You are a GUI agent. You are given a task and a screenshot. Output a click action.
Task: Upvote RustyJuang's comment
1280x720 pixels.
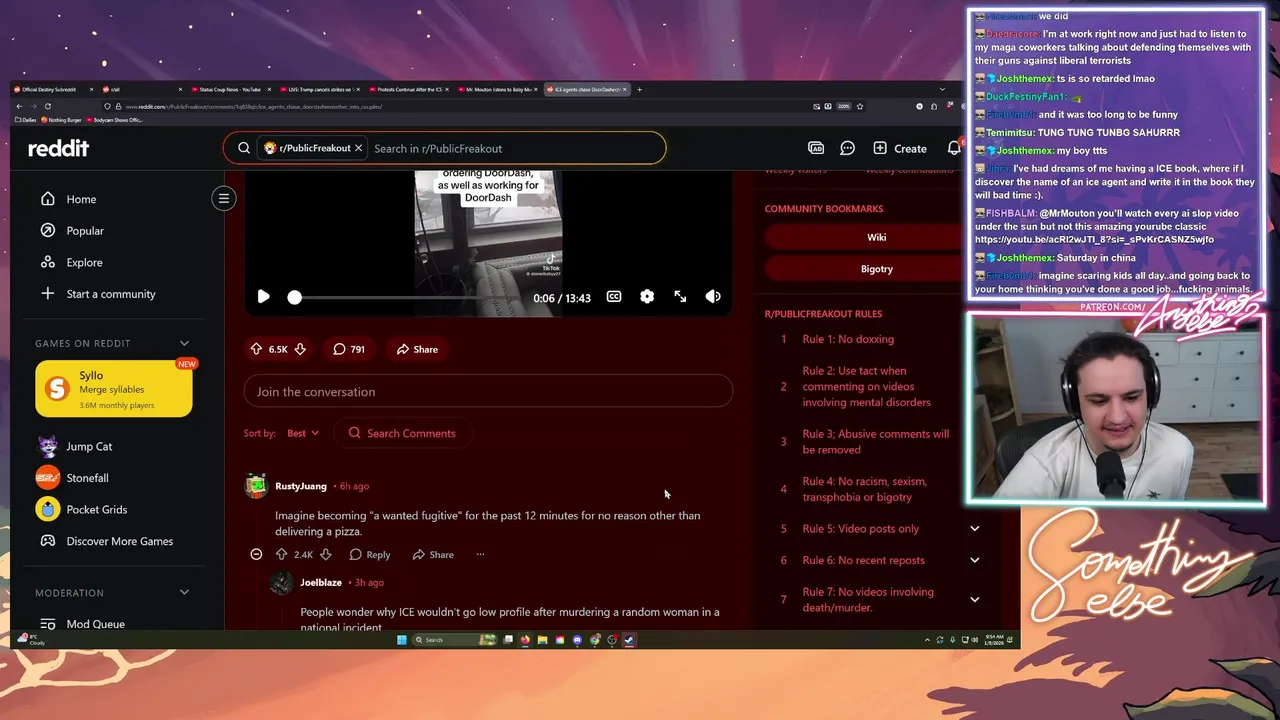click(282, 554)
